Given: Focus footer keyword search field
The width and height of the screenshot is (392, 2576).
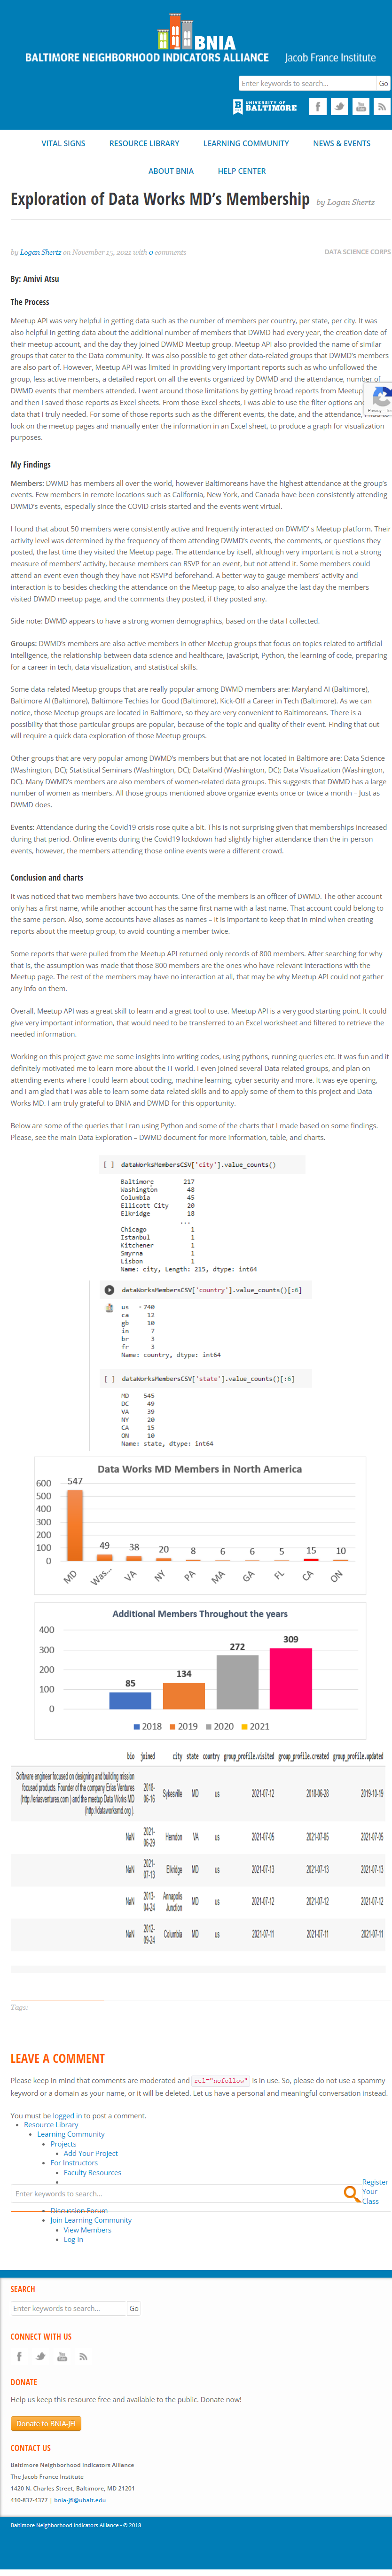Looking at the screenshot, I should click(69, 2308).
